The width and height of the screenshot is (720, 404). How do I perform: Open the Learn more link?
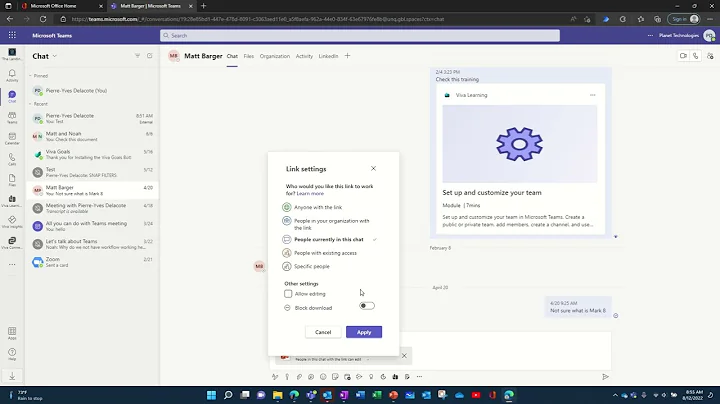coord(310,193)
